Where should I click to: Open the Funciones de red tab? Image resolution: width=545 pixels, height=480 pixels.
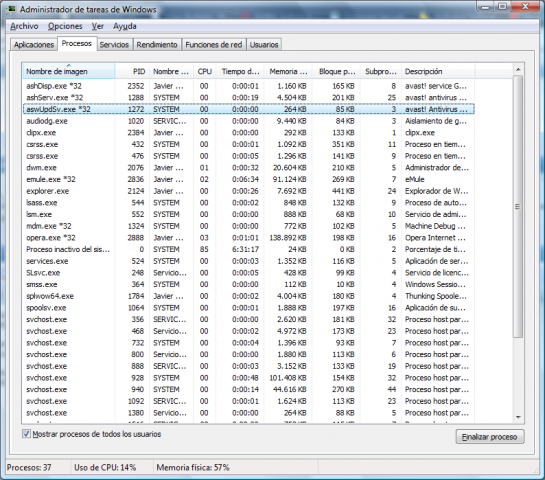214,45
